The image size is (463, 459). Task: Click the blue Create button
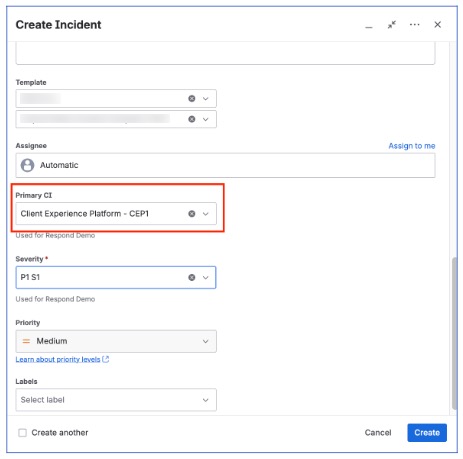[427, 433]
